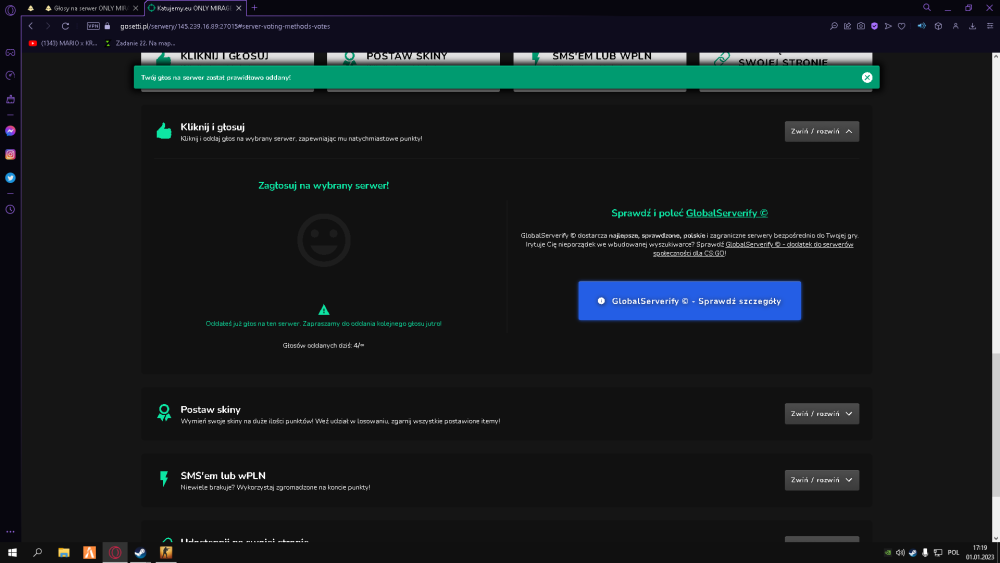
Task: Select the 'KLIKNIJ I GŁOSUJ' tab
Action: click(227, 57)
